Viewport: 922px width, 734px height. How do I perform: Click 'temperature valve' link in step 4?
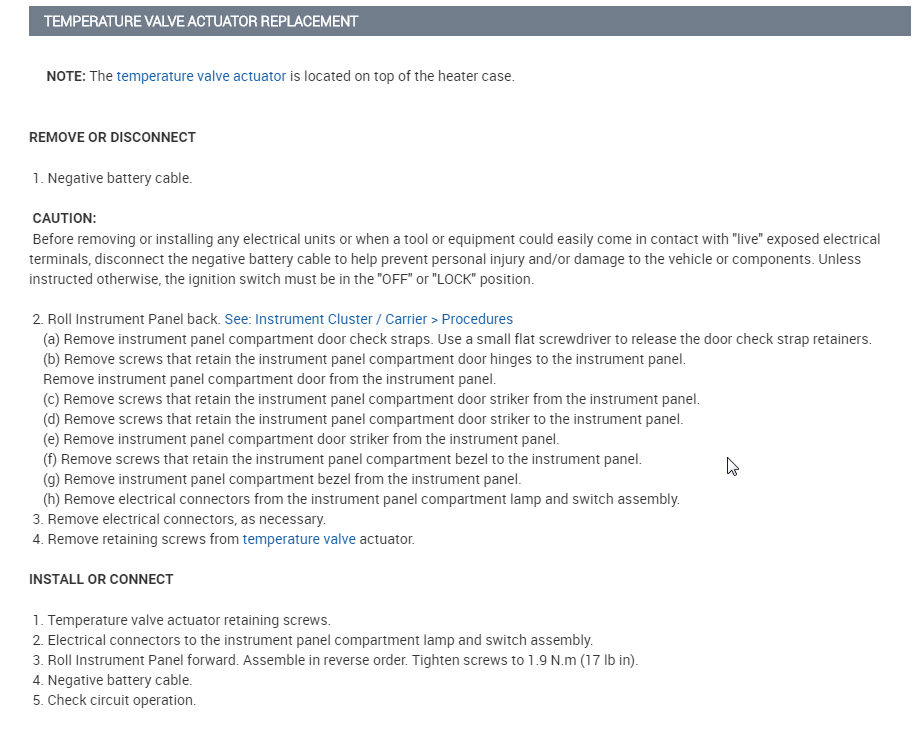(x=299, y=539)
